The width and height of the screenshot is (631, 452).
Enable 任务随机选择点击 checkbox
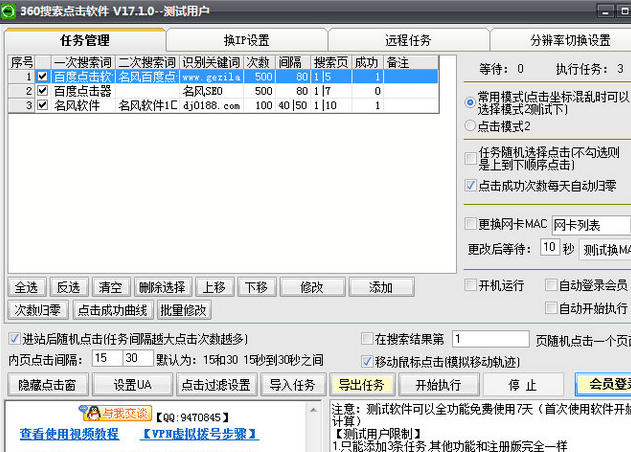[470, 158]
